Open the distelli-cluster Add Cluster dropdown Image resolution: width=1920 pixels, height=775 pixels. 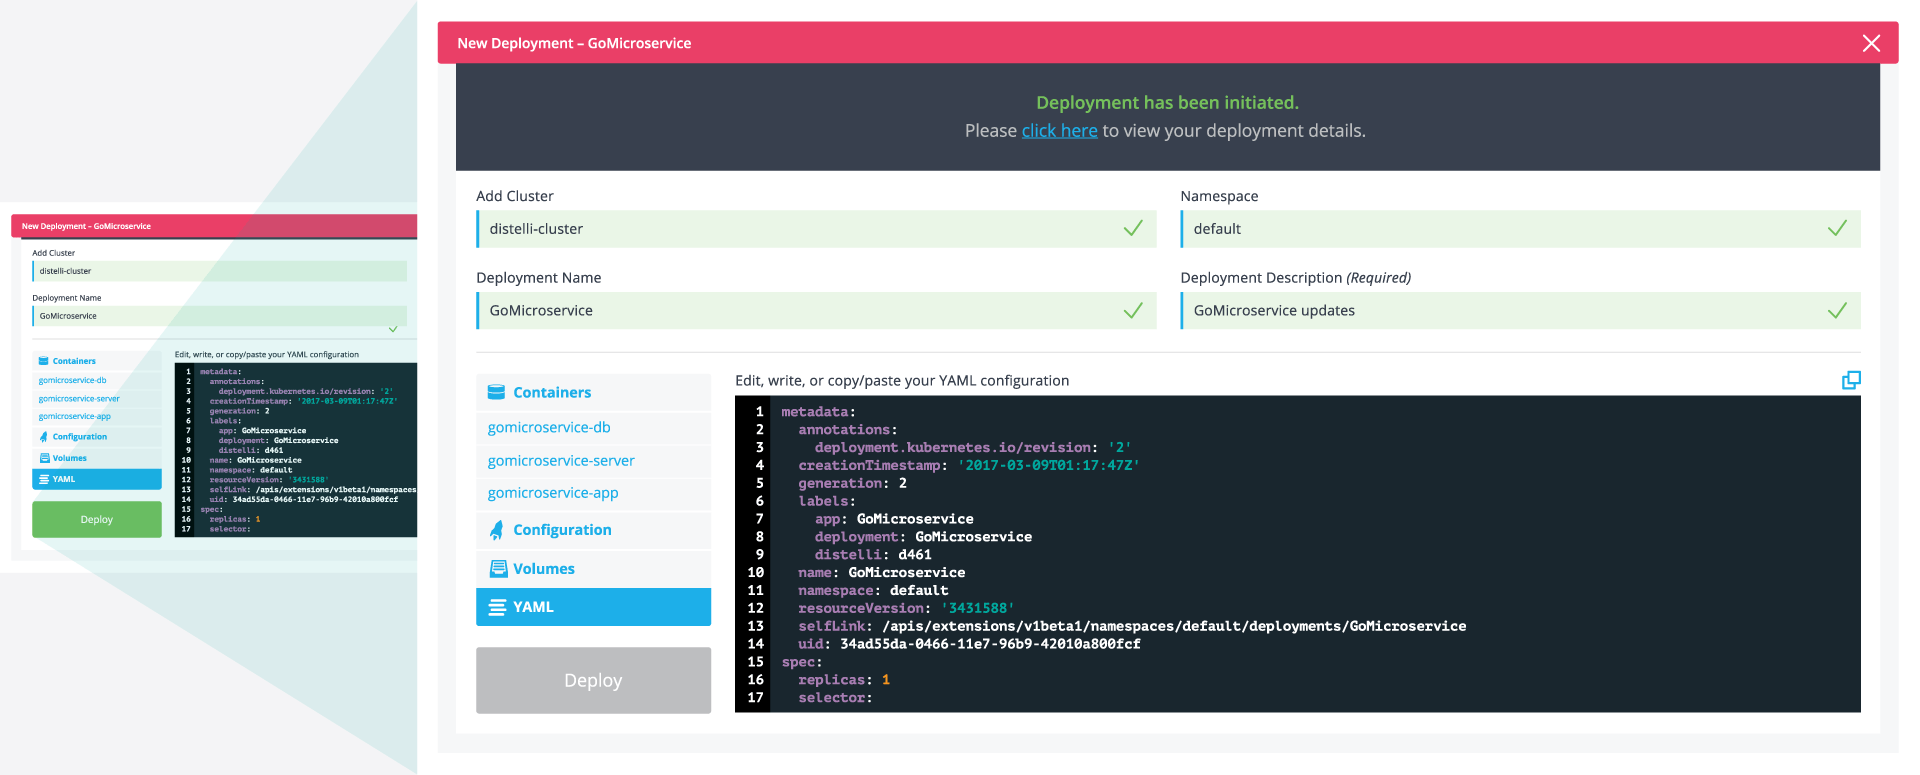click(x=800, y=229)
